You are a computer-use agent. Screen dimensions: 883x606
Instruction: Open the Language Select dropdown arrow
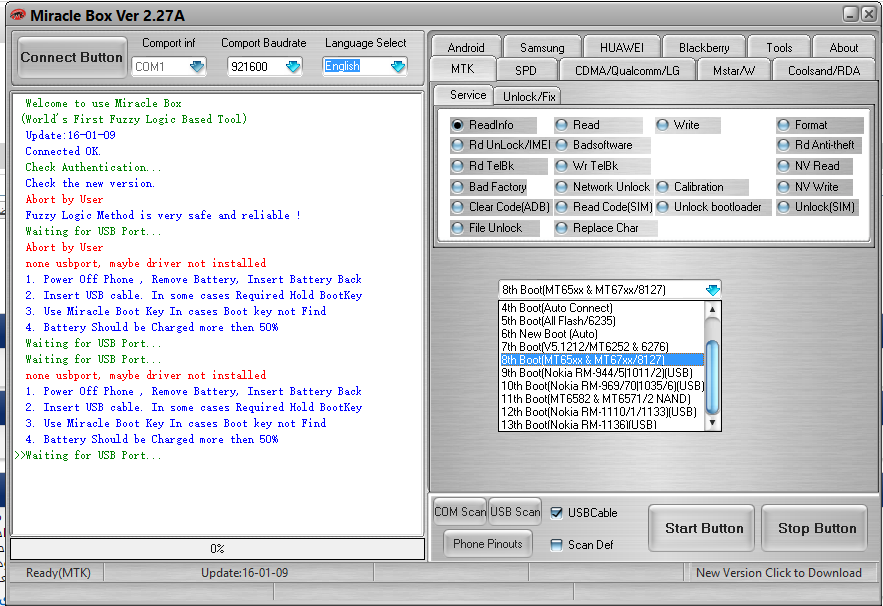[x=398, y=66]
